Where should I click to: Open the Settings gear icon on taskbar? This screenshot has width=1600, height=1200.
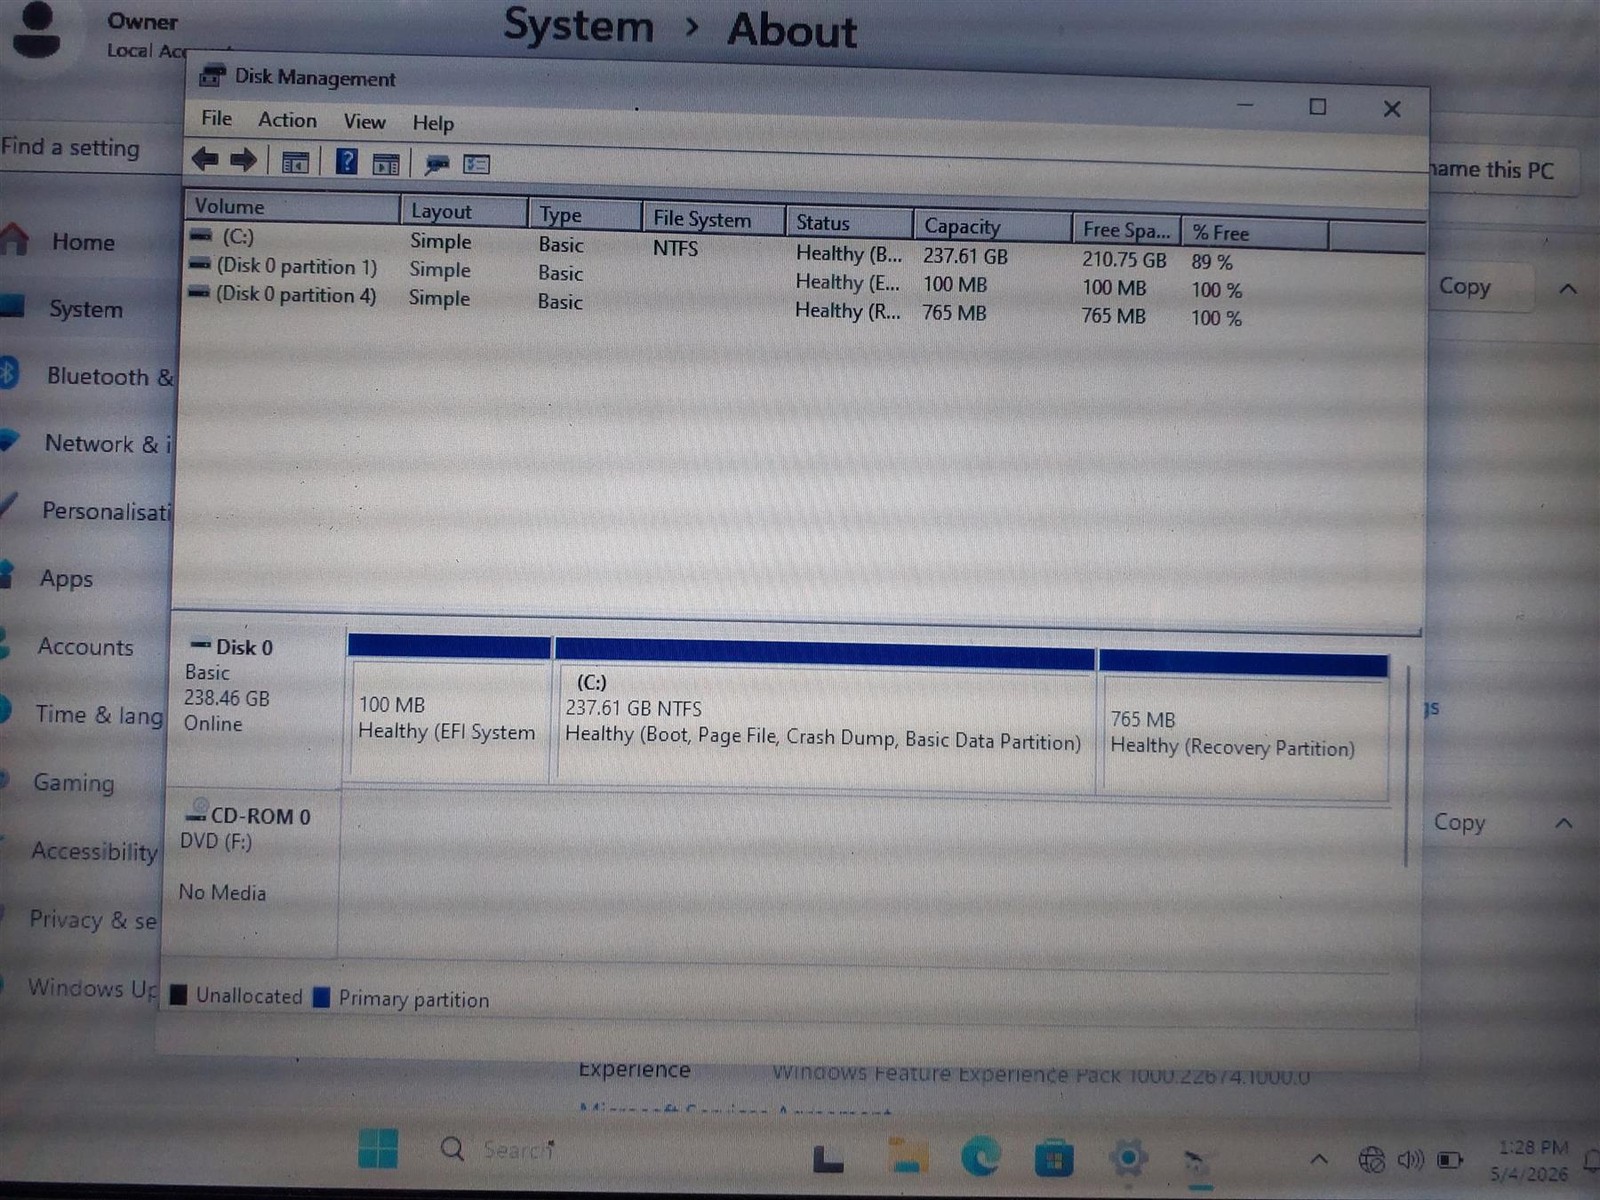click(x=1128, y=1159)
